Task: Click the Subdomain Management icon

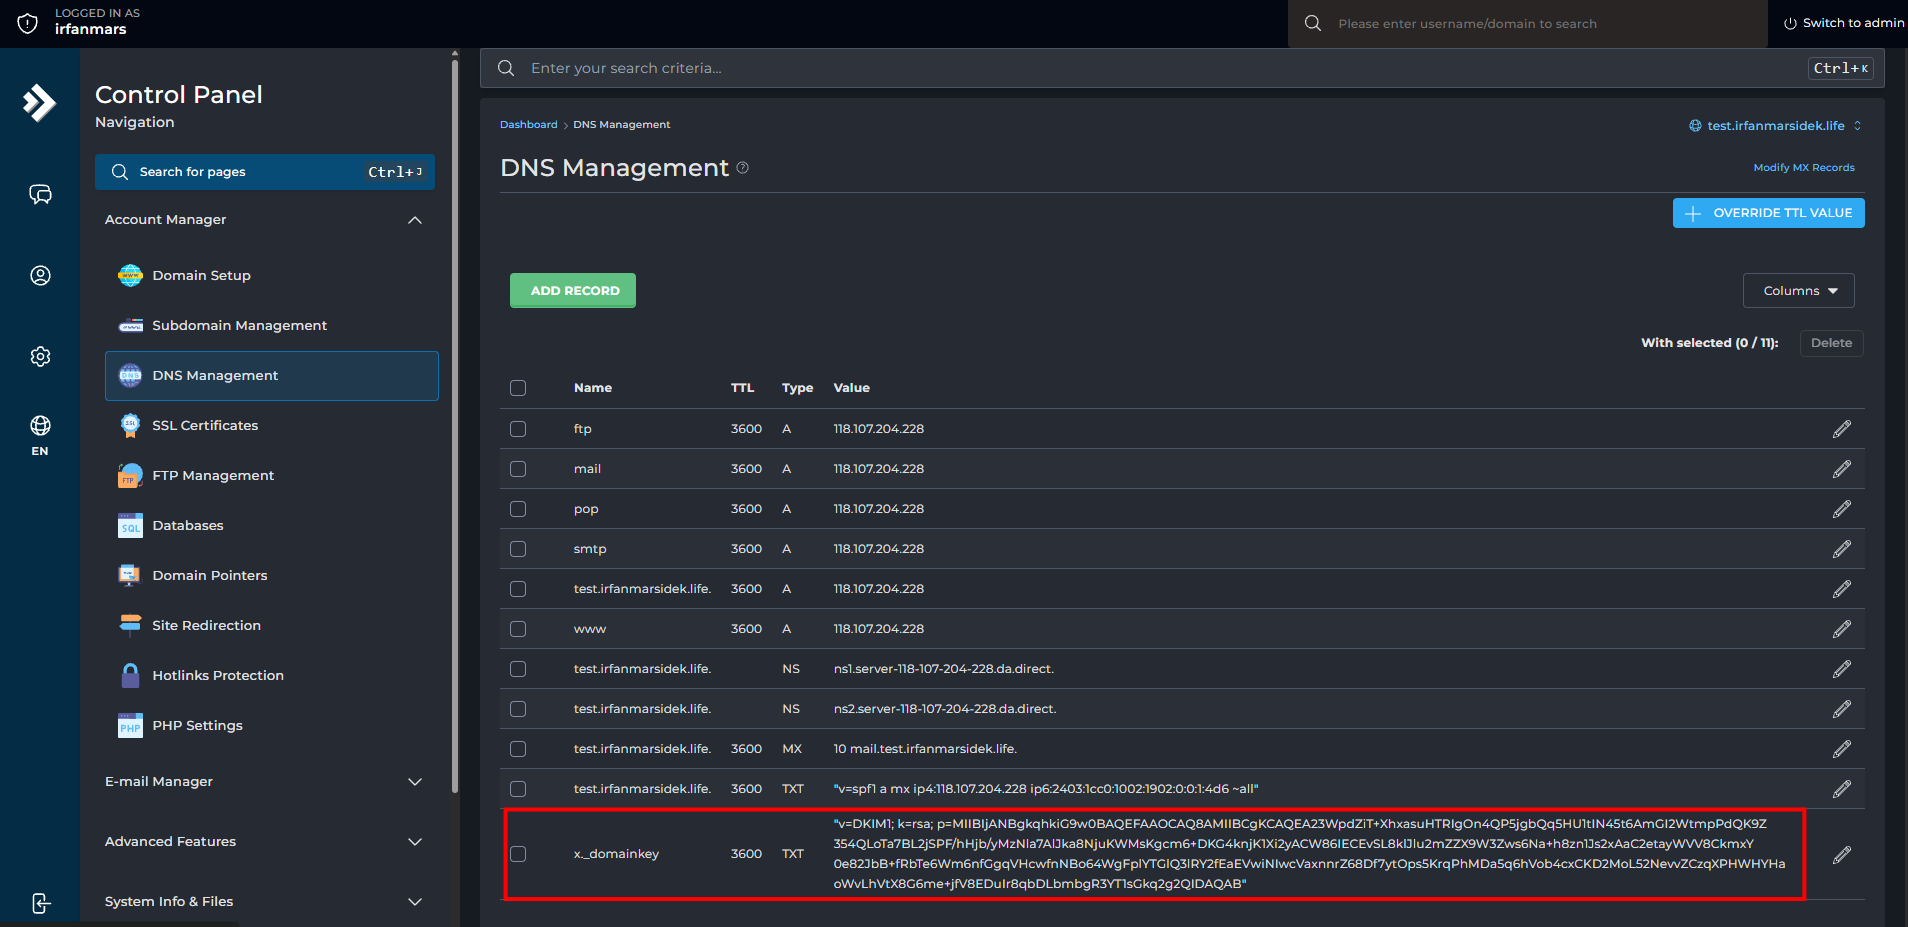Action: coord(130,325)
